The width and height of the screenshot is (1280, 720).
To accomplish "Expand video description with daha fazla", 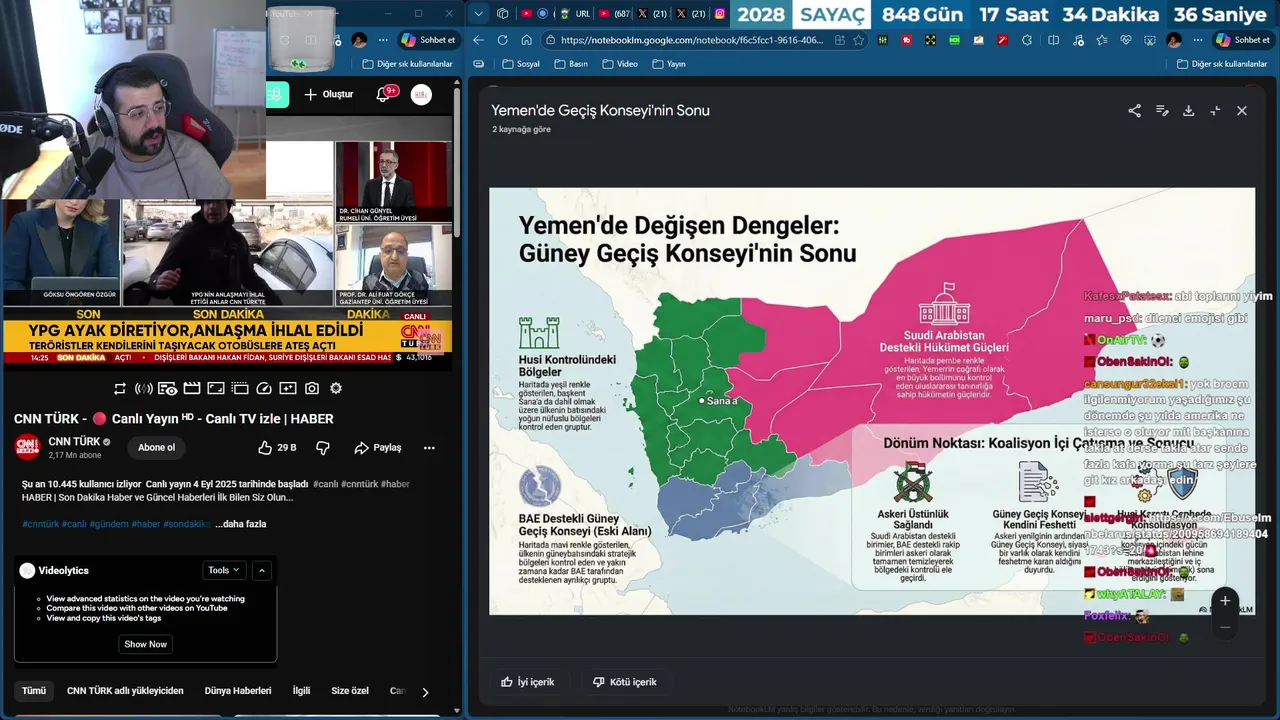I will click(240, 524).
